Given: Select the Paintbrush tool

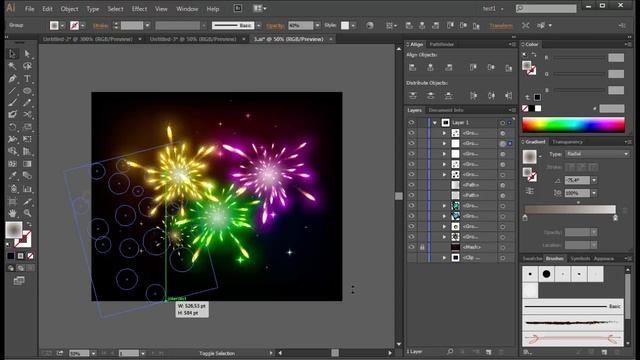Looking at the screenshot, I should [12, 103].
